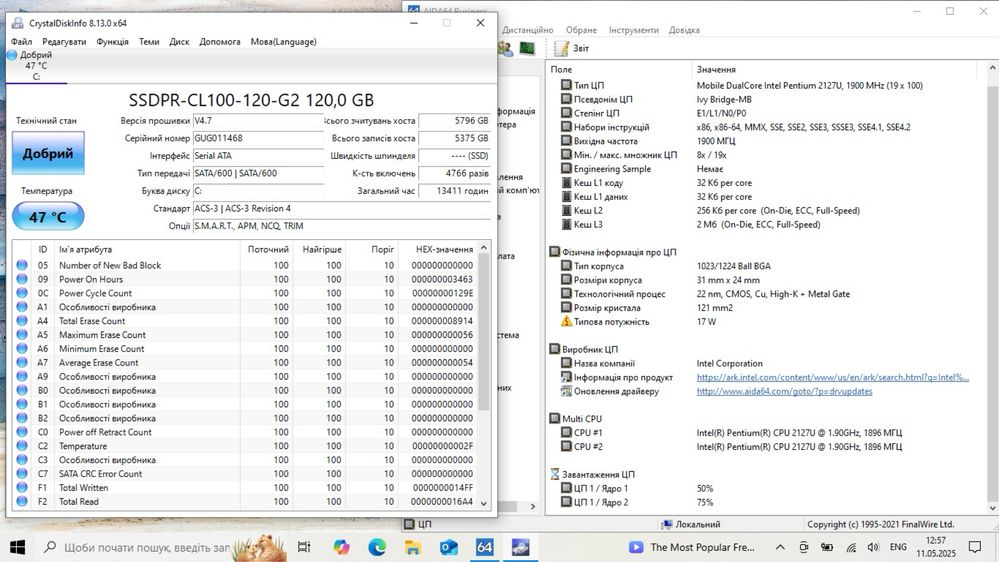
Task: Click status circle for Temperature attribute
Action: pos(22,446)
